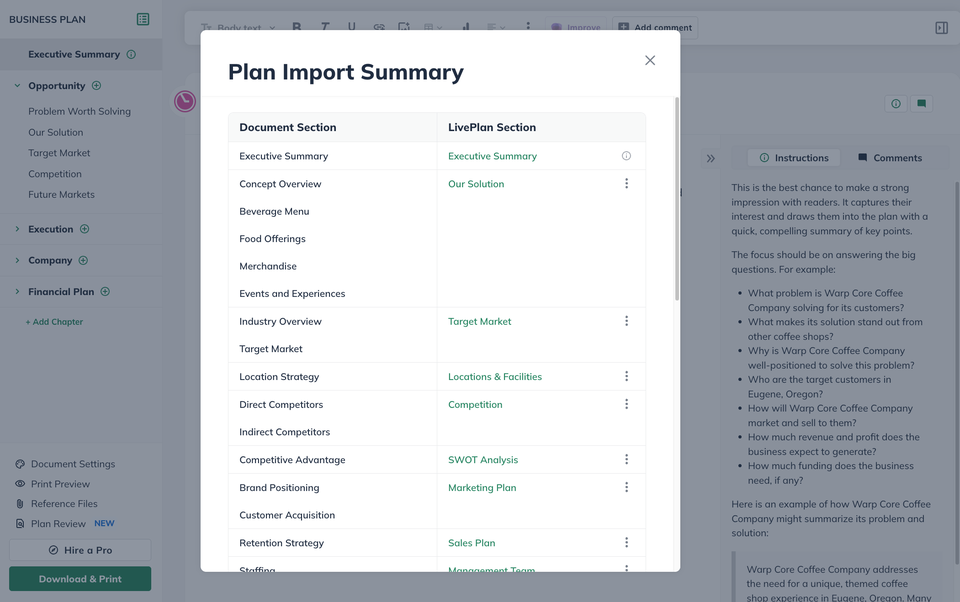Open three-dot menu for Locations & Facilities row

point(626,376)
